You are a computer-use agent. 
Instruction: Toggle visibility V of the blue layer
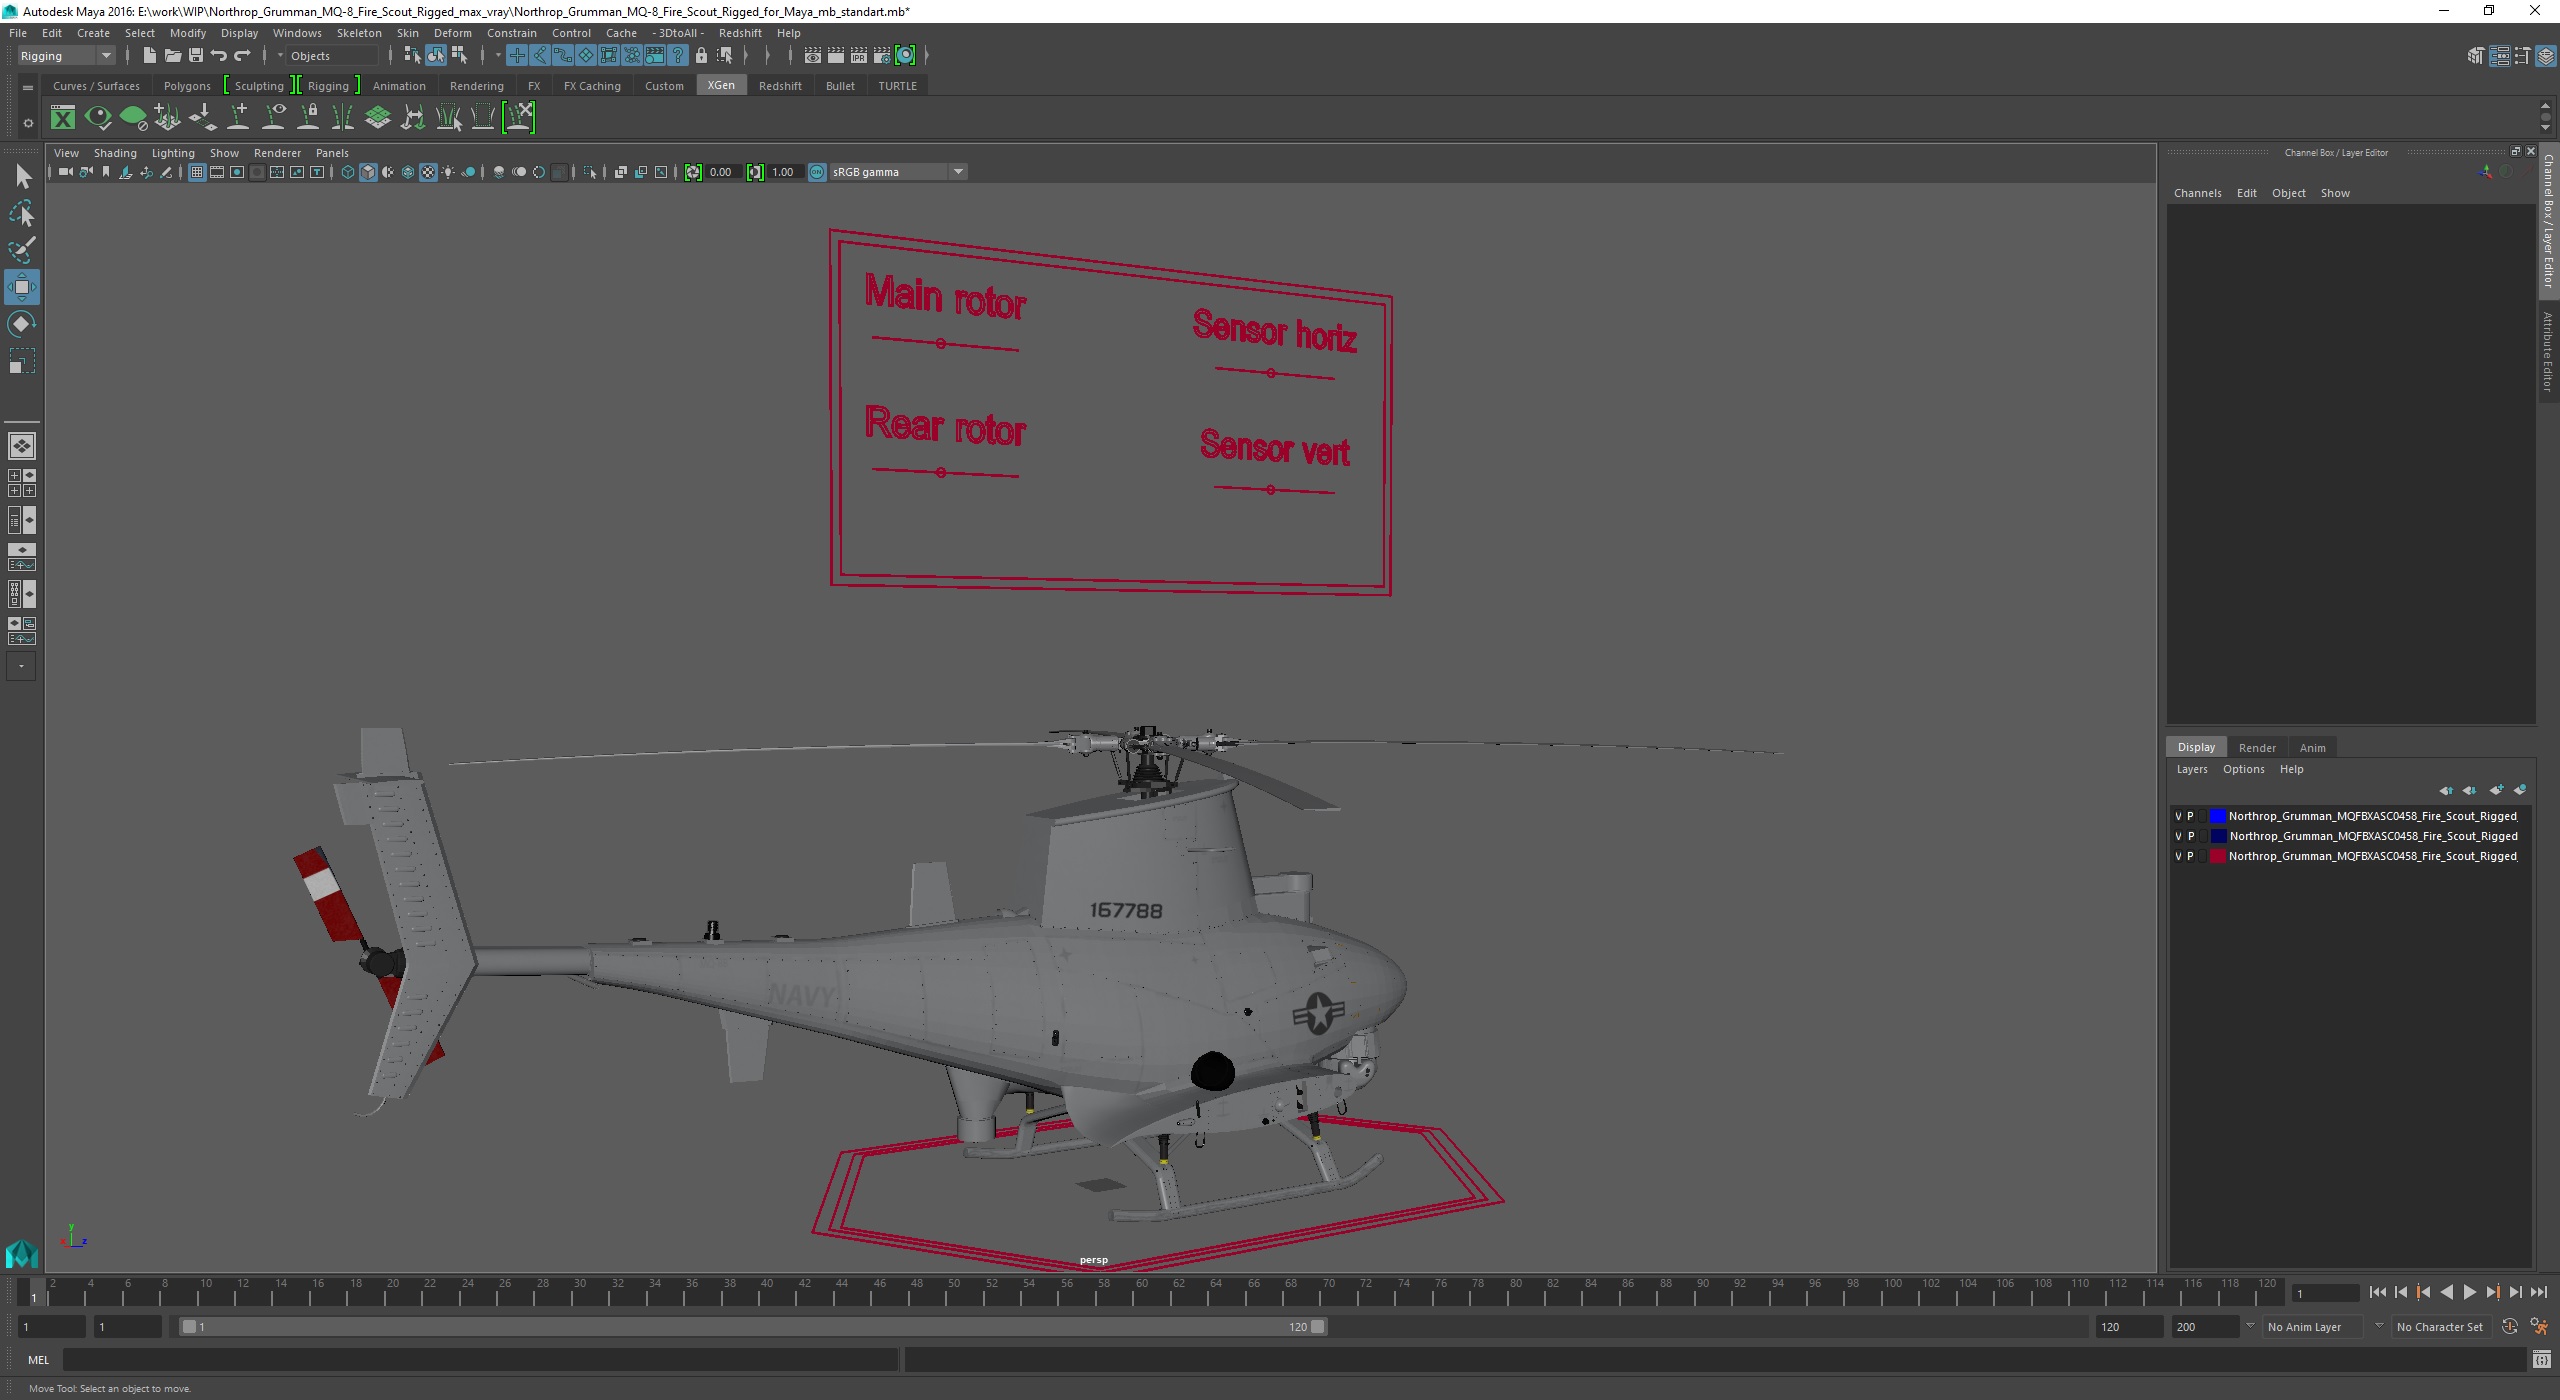point(2178,816)
